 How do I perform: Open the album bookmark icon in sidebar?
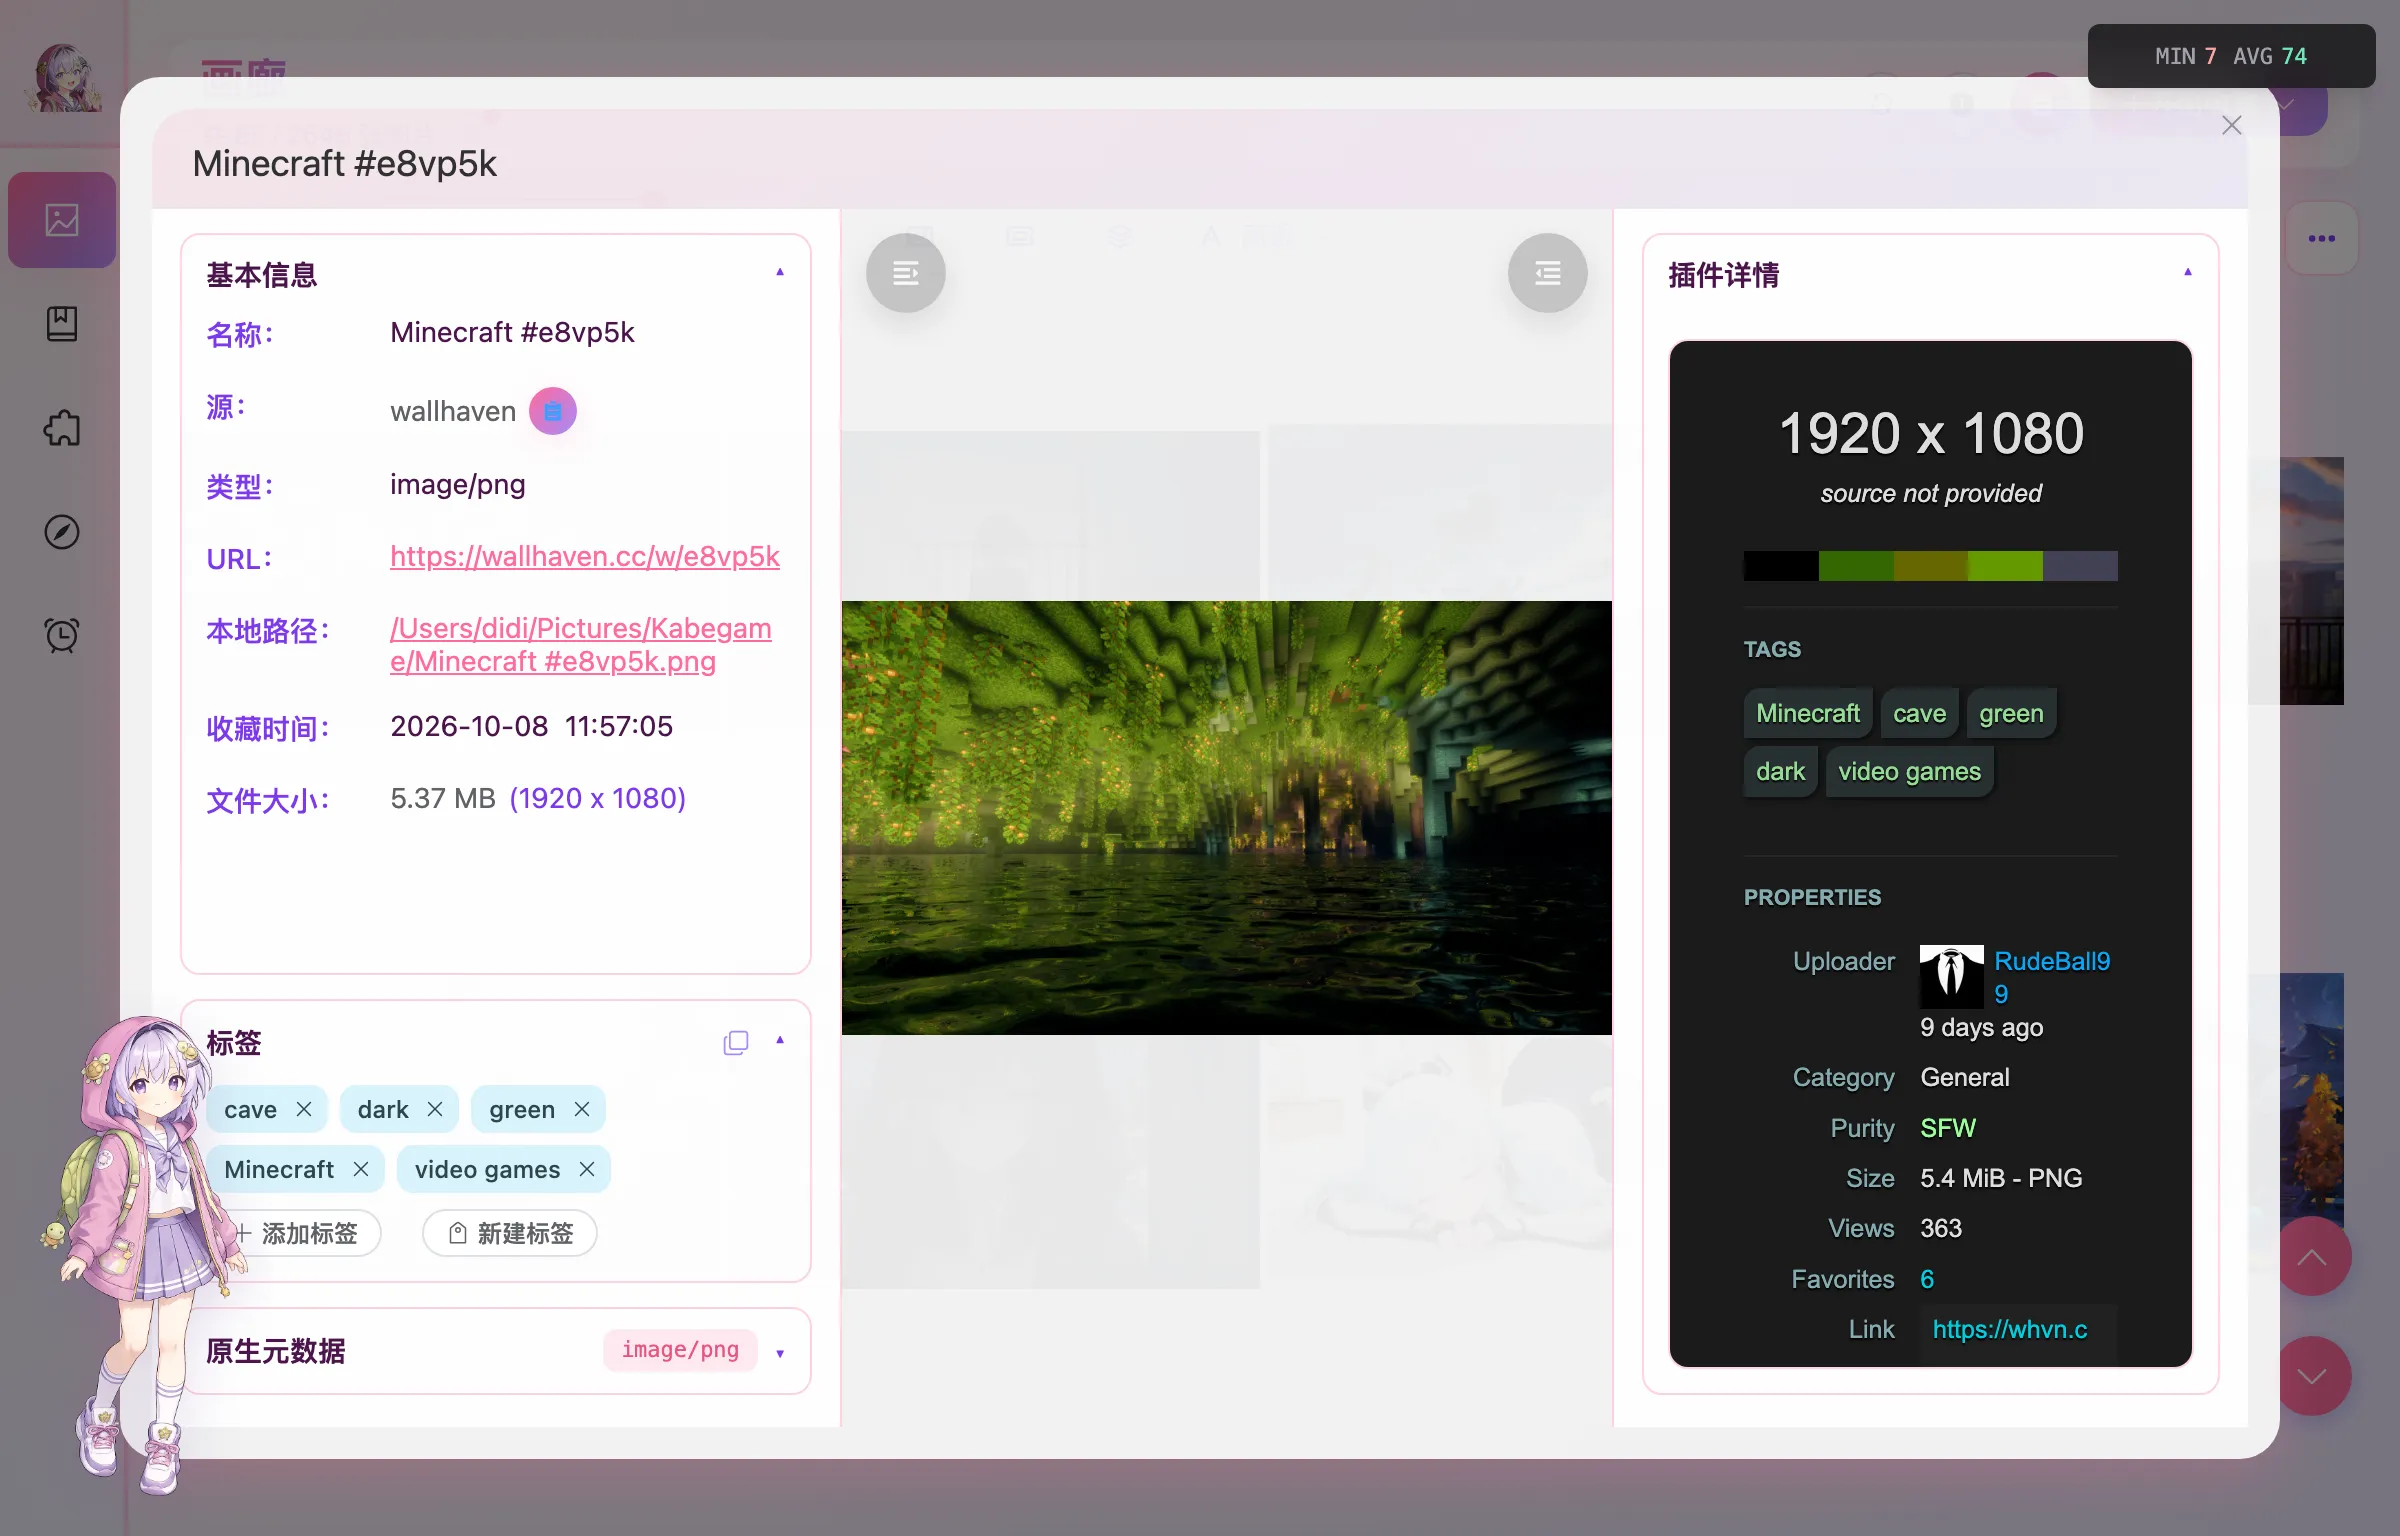[62, 324]
